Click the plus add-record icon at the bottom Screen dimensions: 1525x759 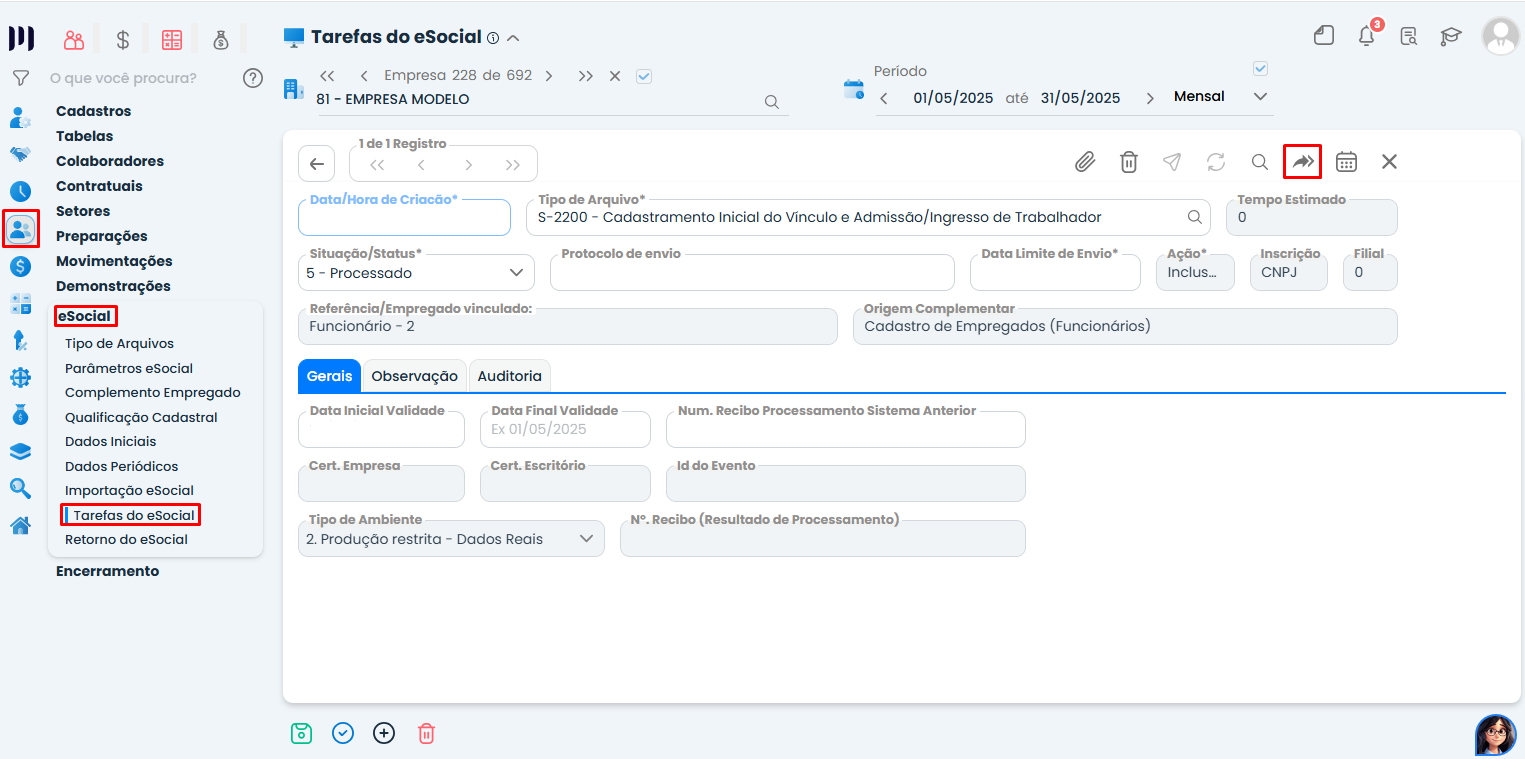pos(384,733)
